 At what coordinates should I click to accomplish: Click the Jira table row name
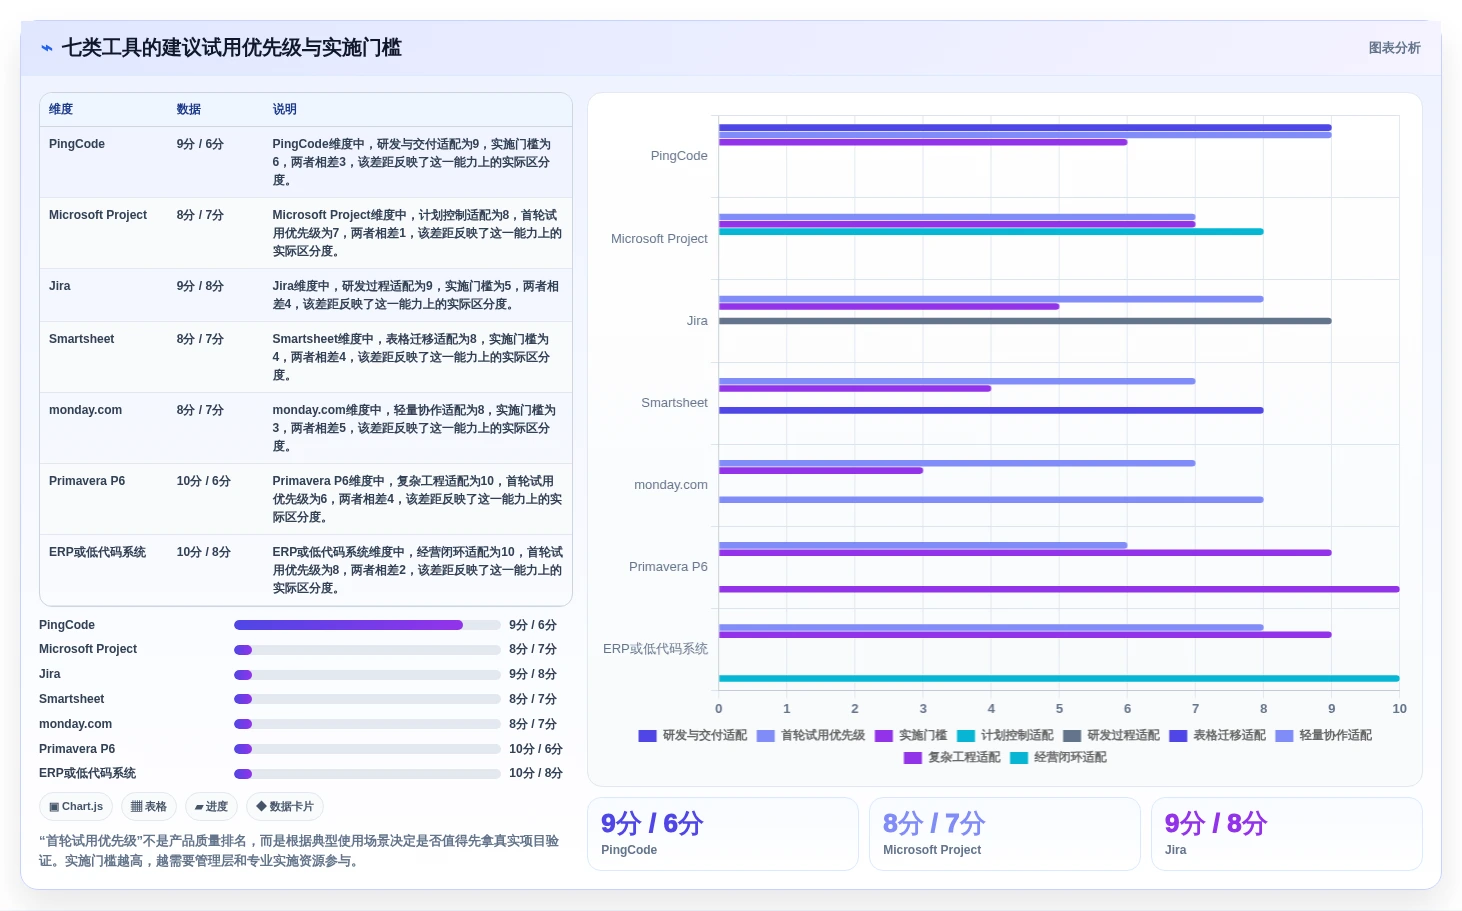click(x=60, y=286)
